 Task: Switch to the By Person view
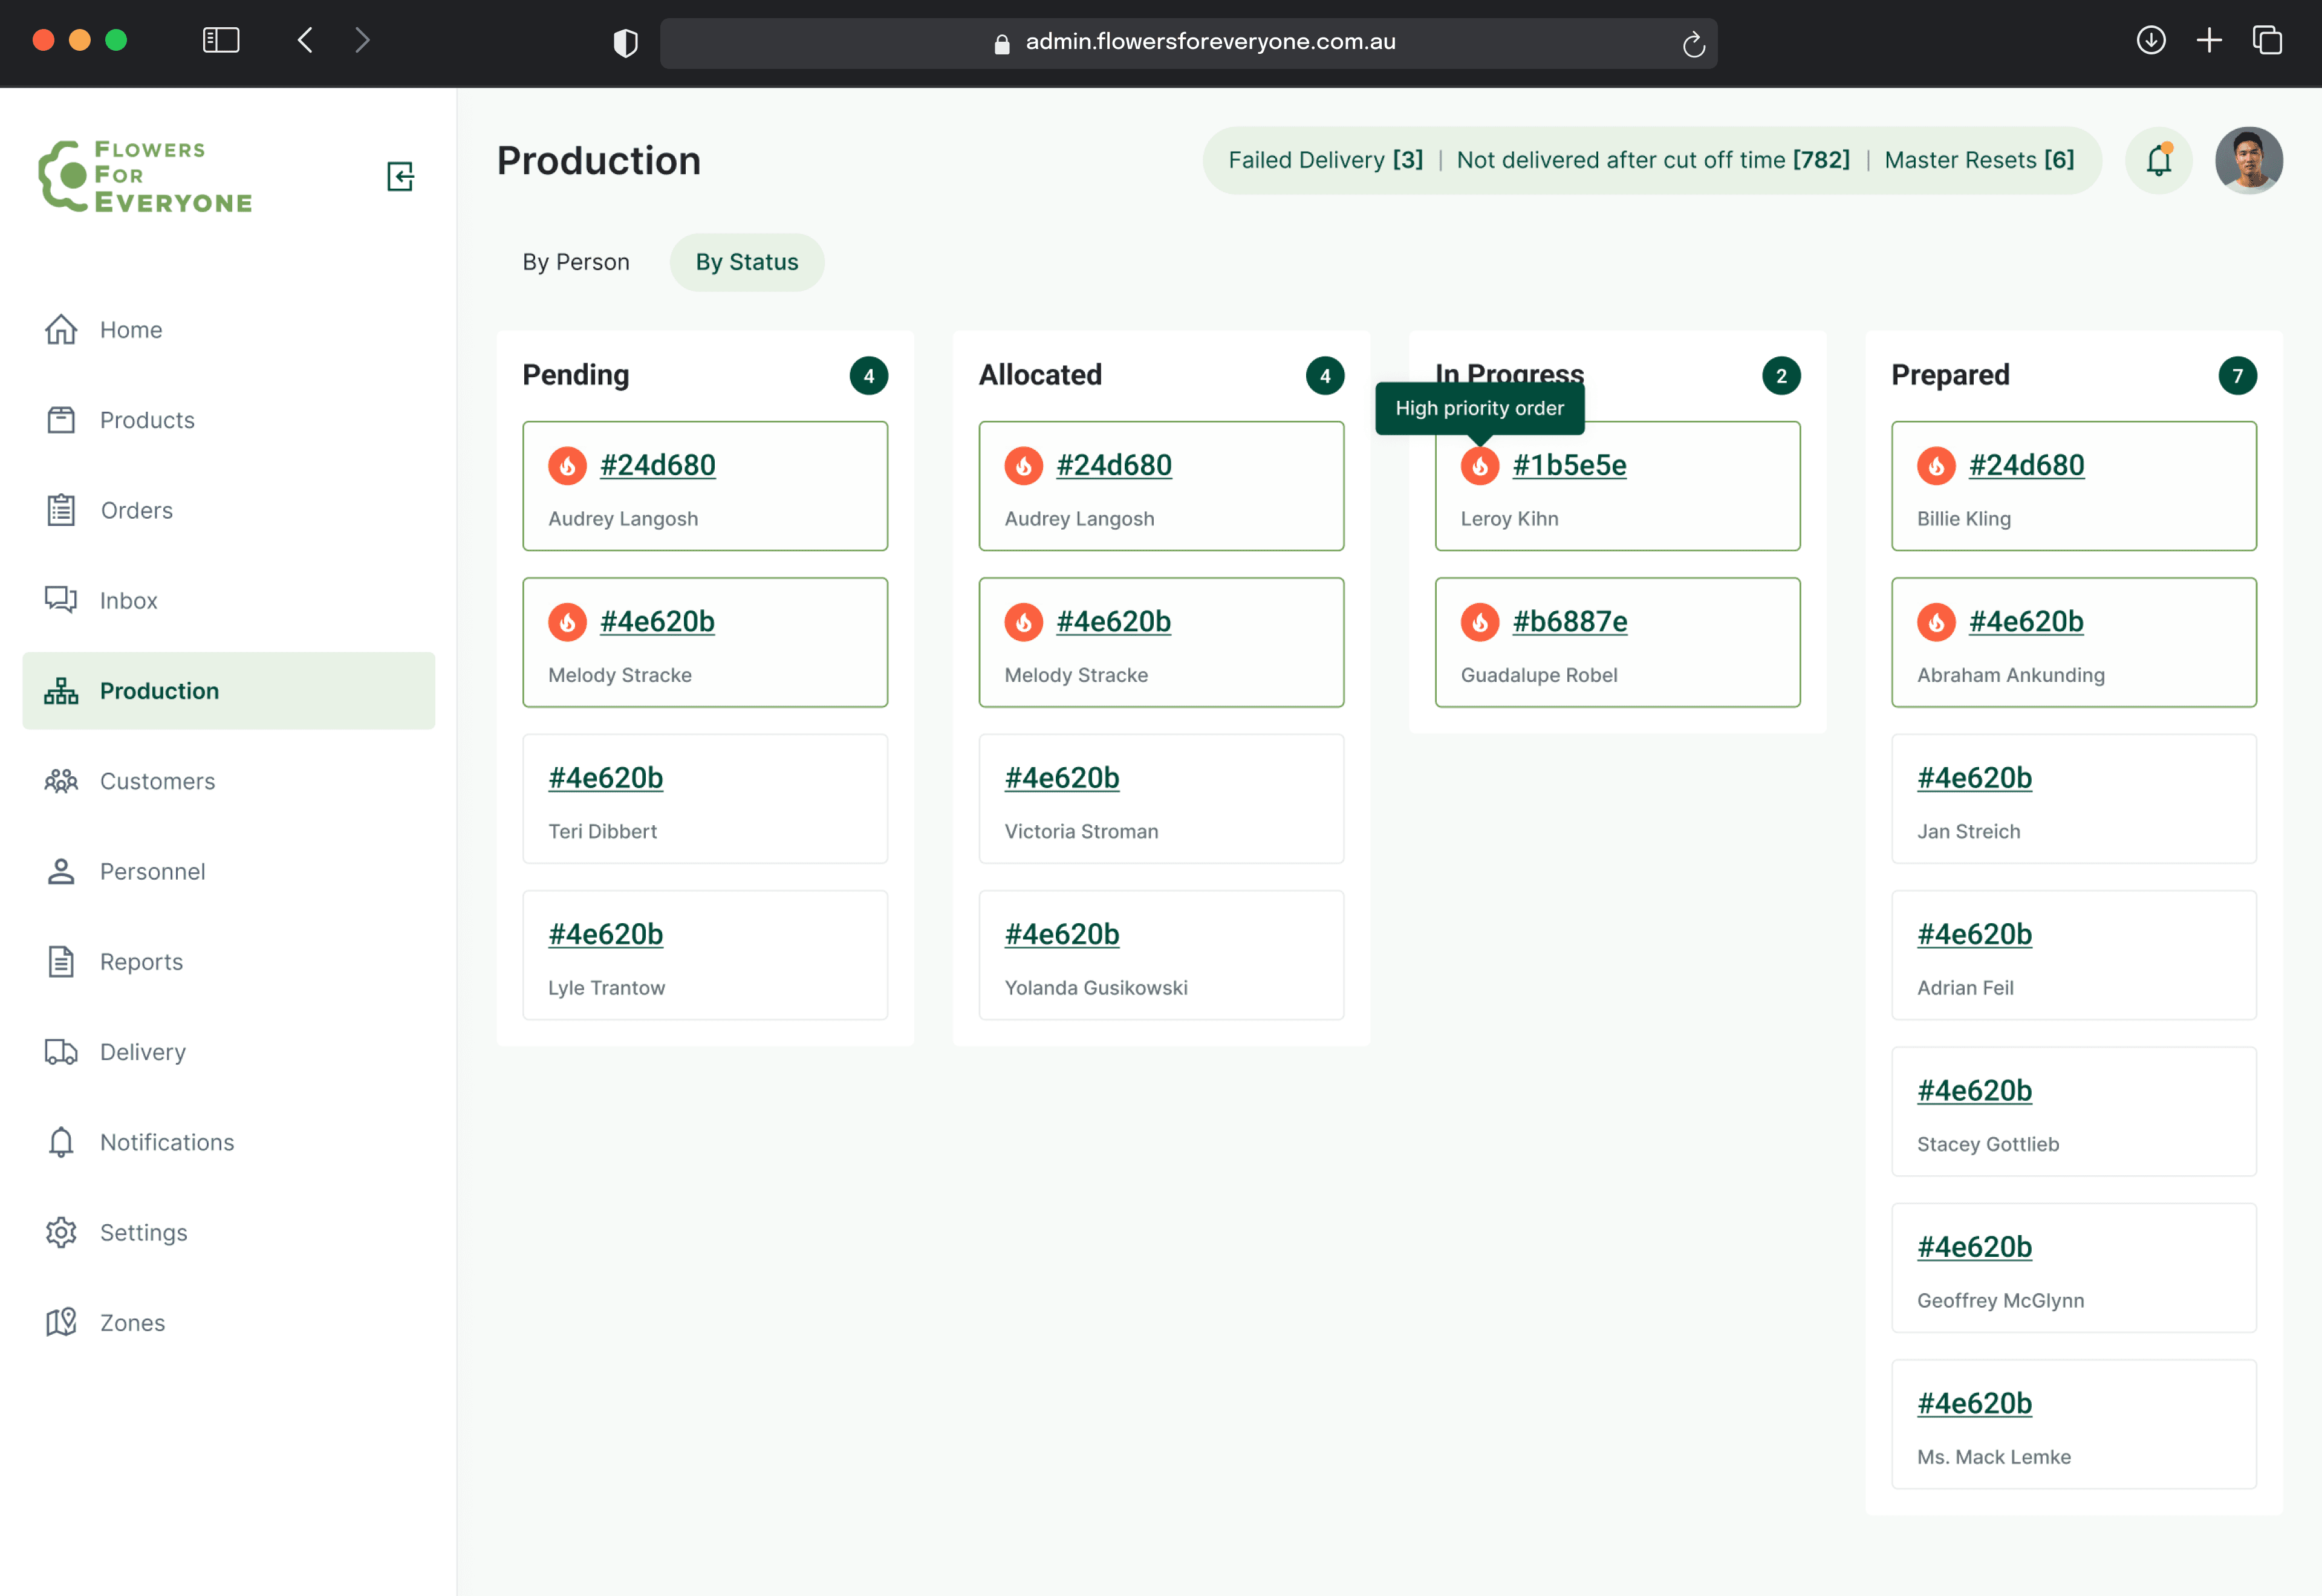(x=576, y=262)
